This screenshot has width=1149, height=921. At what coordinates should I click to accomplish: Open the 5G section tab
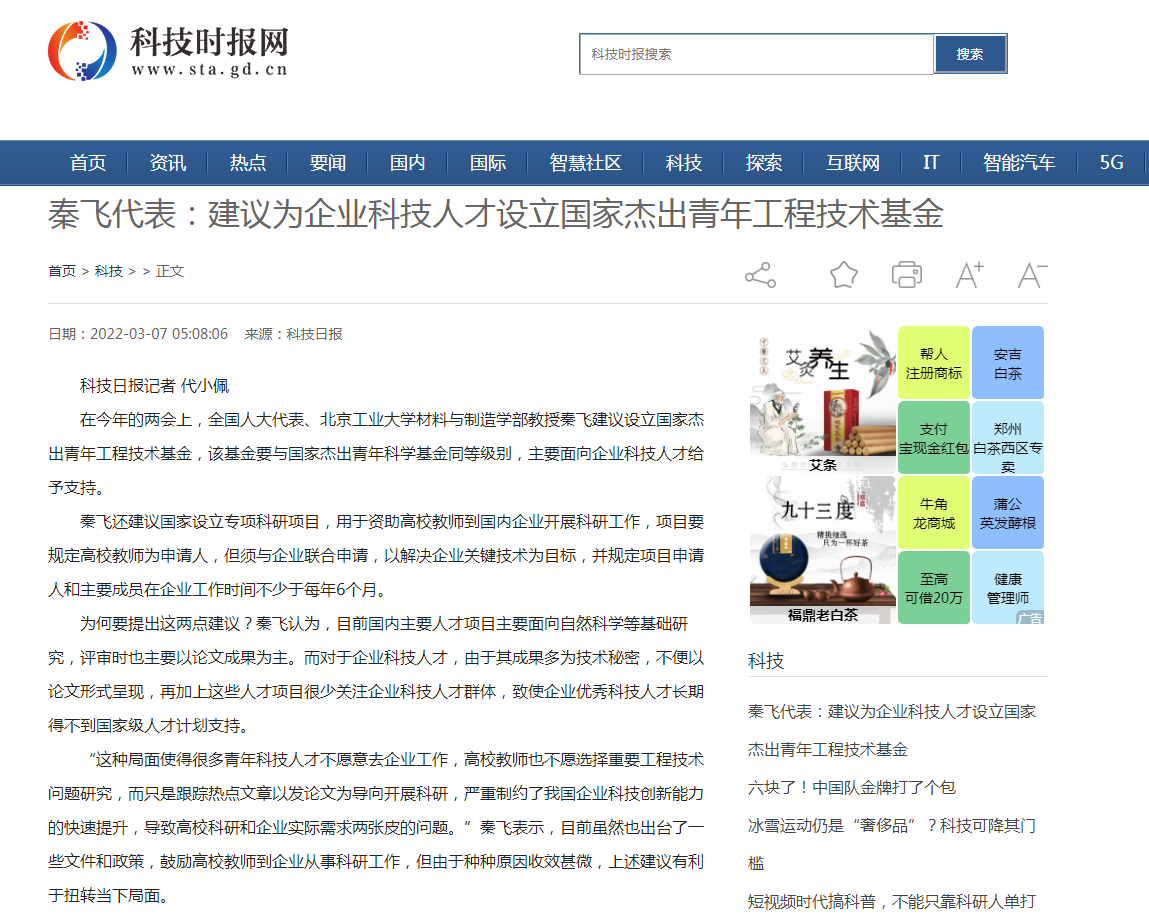click(1112, 162)
